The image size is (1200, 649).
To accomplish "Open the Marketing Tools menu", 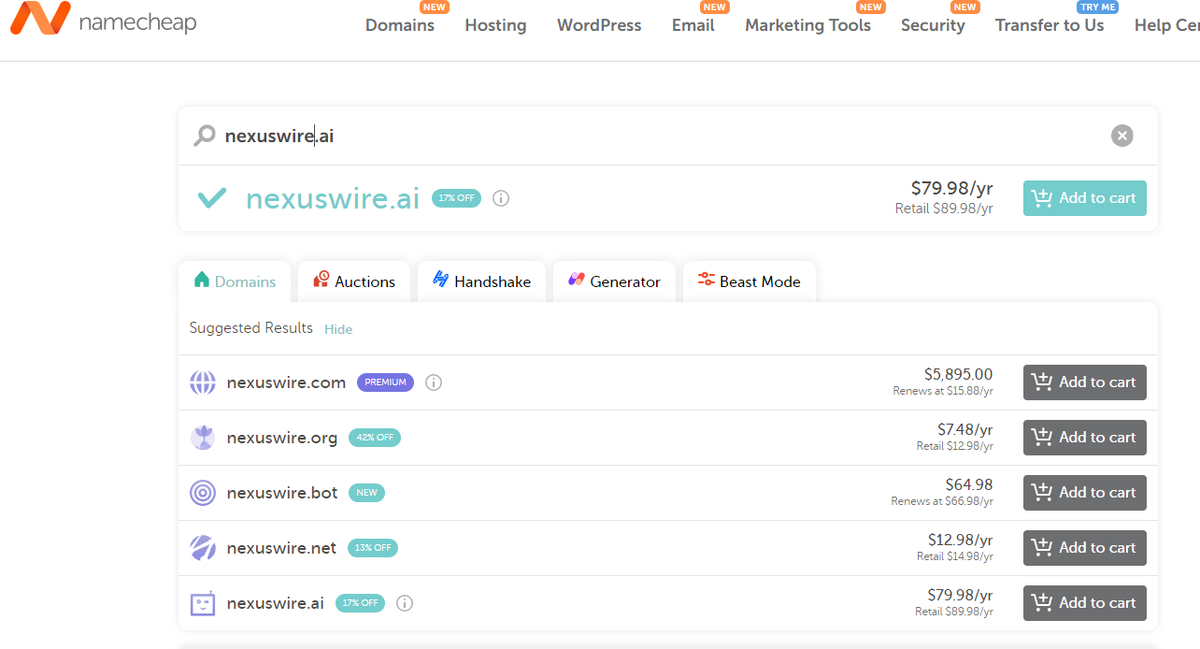I will [808, 25].
